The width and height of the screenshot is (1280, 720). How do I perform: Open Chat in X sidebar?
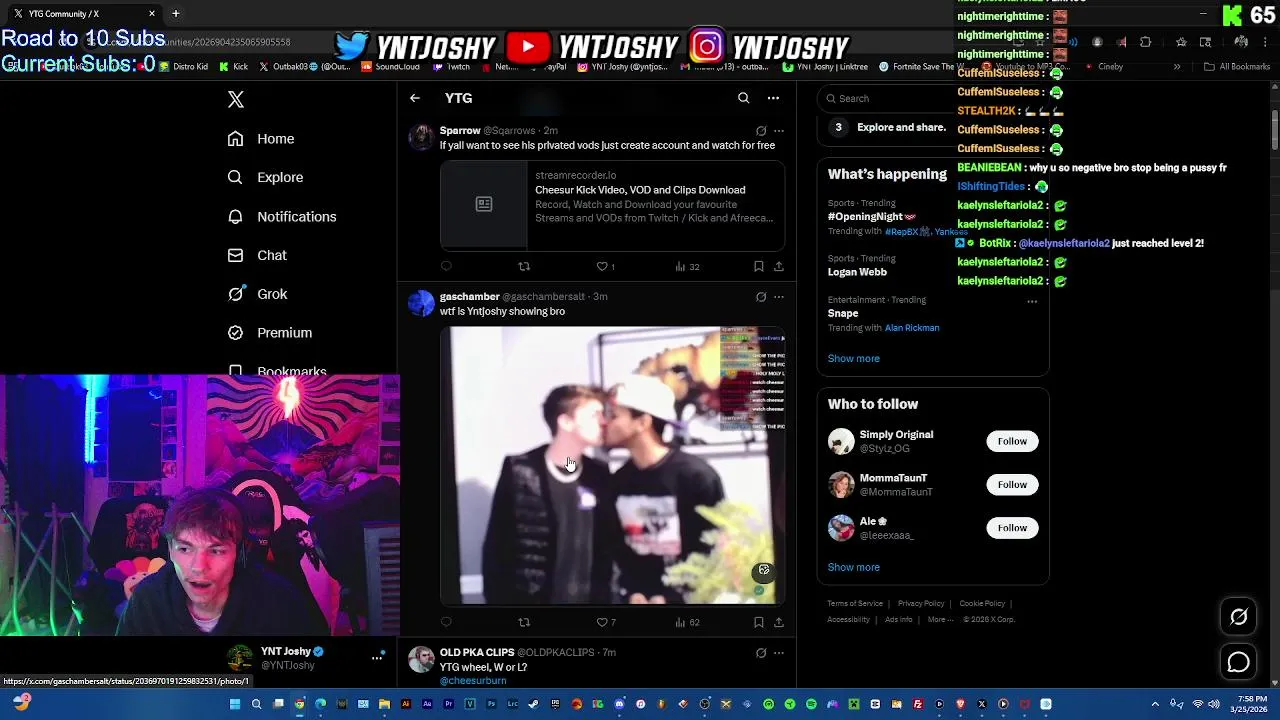point(257,255)
